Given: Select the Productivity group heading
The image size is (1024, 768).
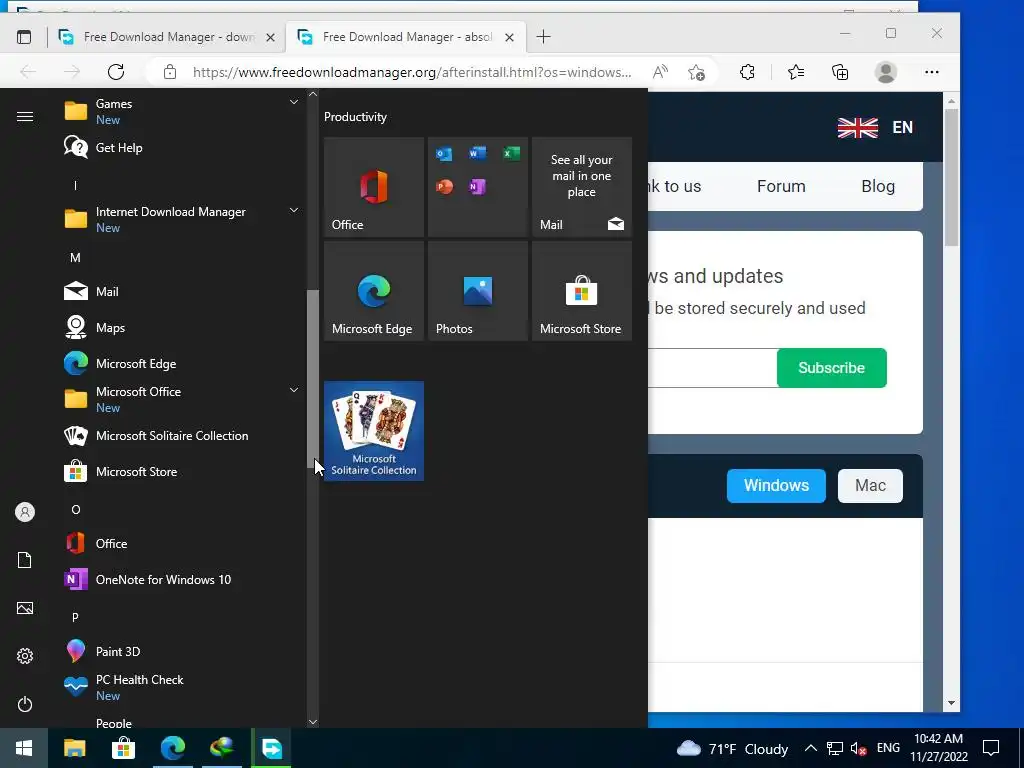Looking at the screenshot, I should [355, 117].
